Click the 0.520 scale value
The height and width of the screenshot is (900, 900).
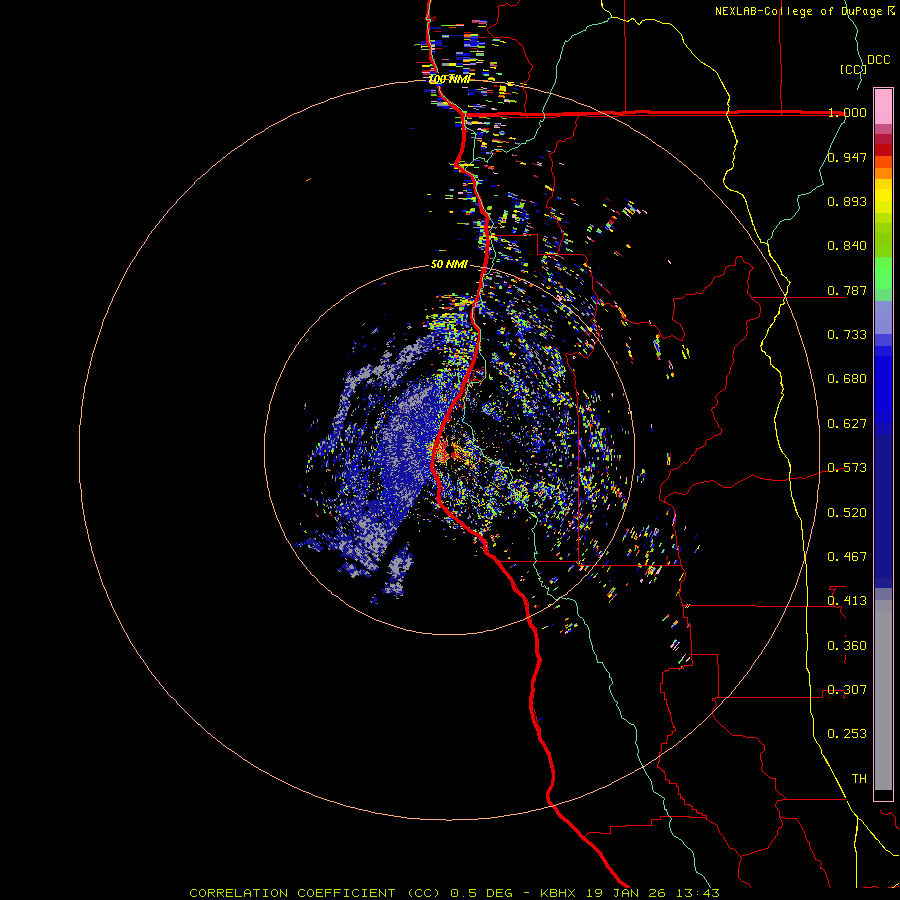(x=847, y=513)
